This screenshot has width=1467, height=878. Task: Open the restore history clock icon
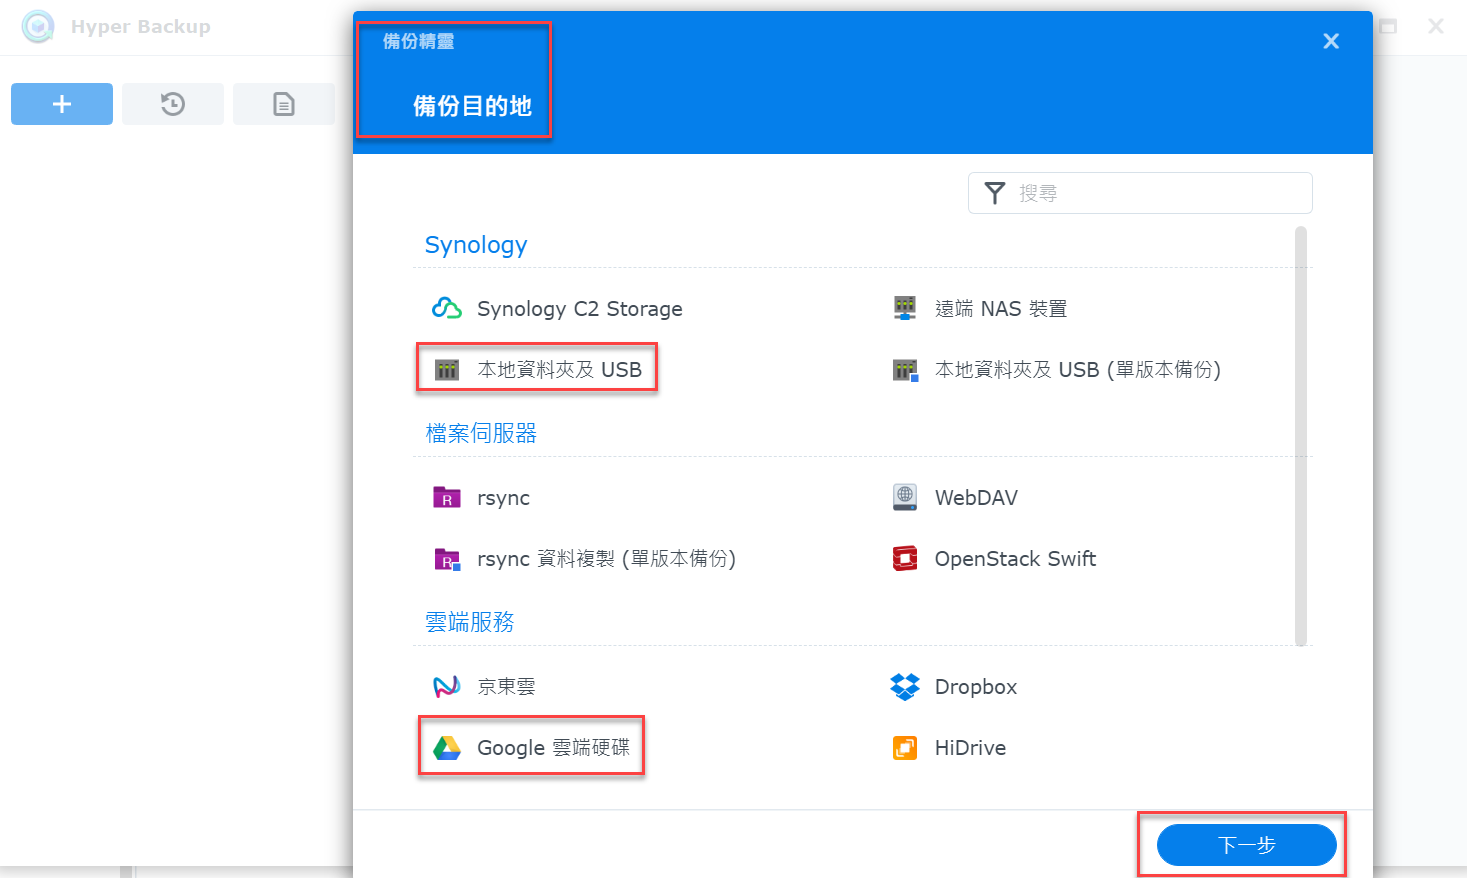point(173,104)
